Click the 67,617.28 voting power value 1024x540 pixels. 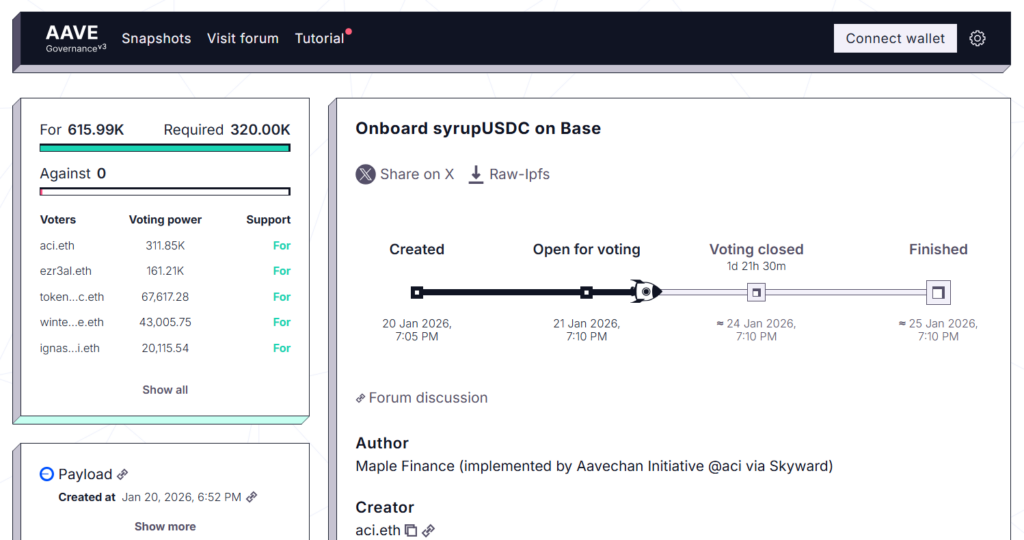(x=165, y=296)
